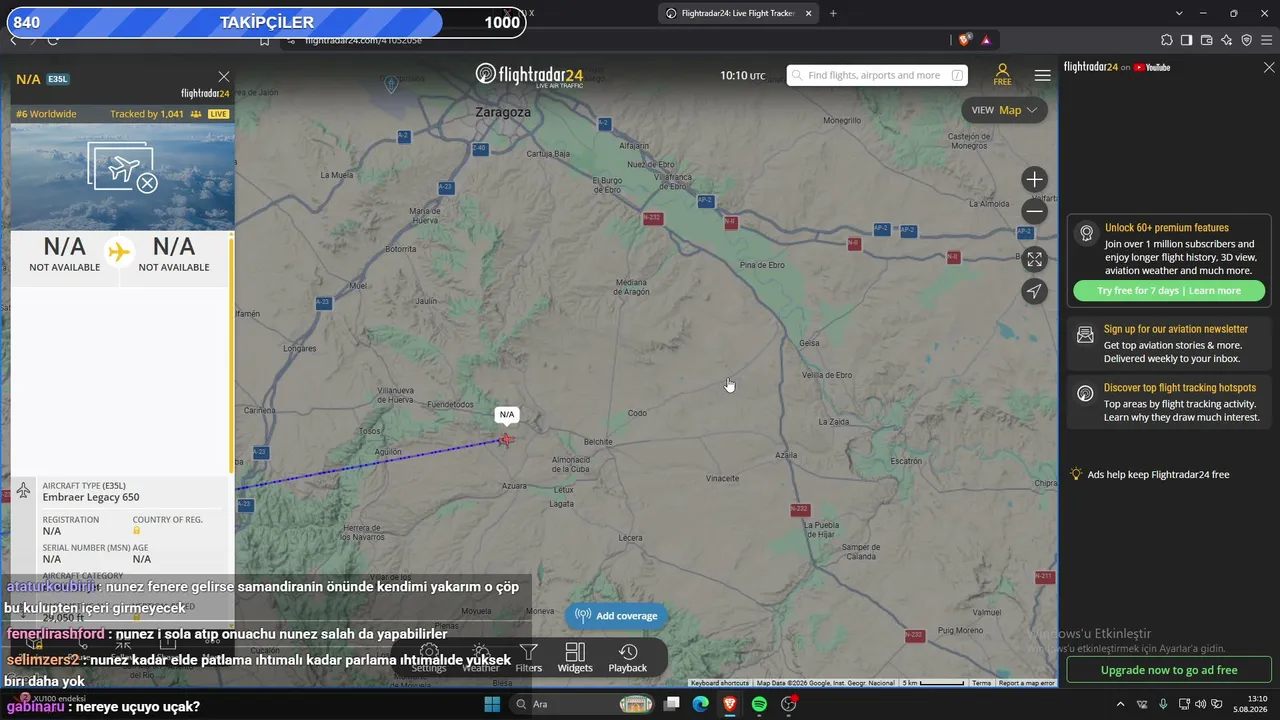
Task: Click the flight search input field
Action: (877, 75)
